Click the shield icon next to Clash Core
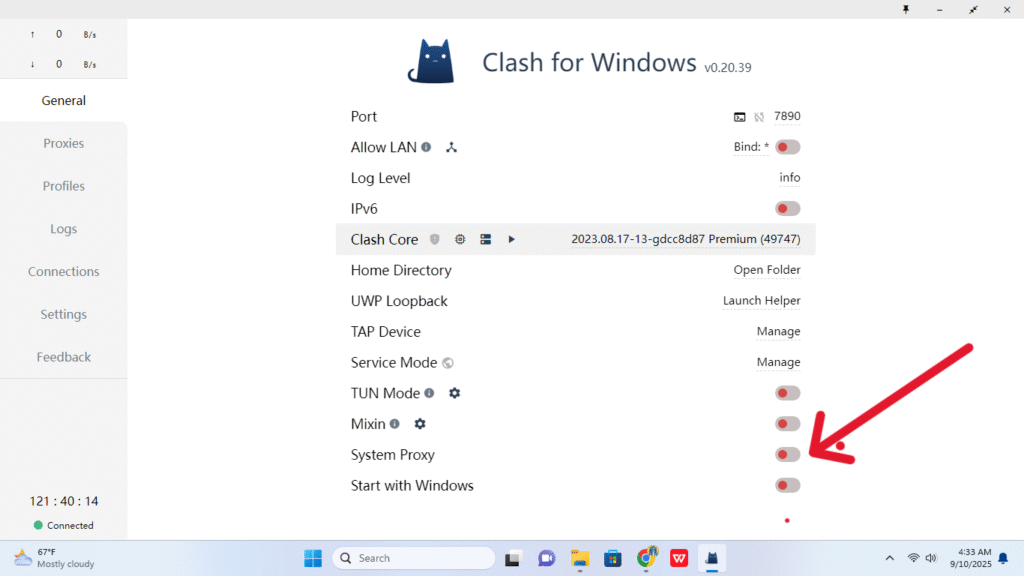Viewport: 1024px width, 576px height. click(434, 240)
